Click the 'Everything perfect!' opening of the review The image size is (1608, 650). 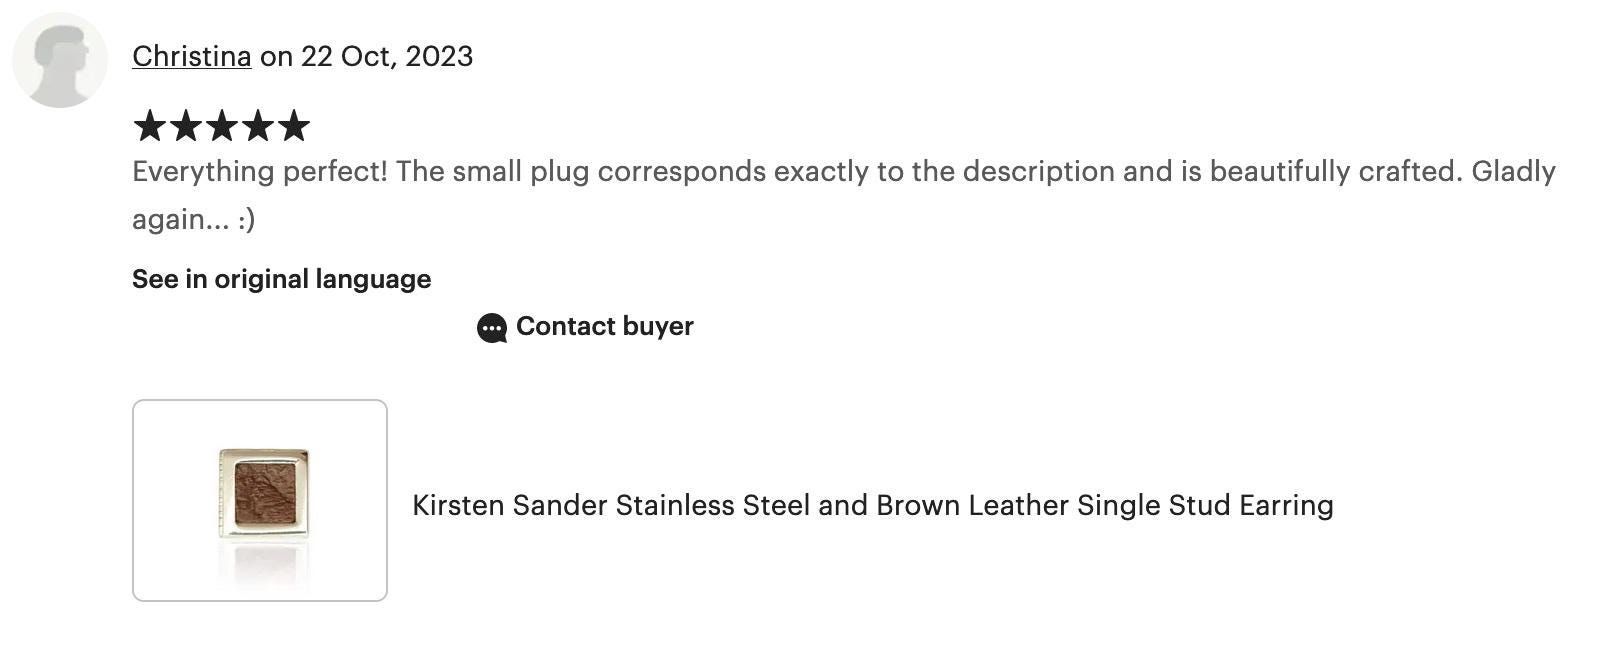260,171
